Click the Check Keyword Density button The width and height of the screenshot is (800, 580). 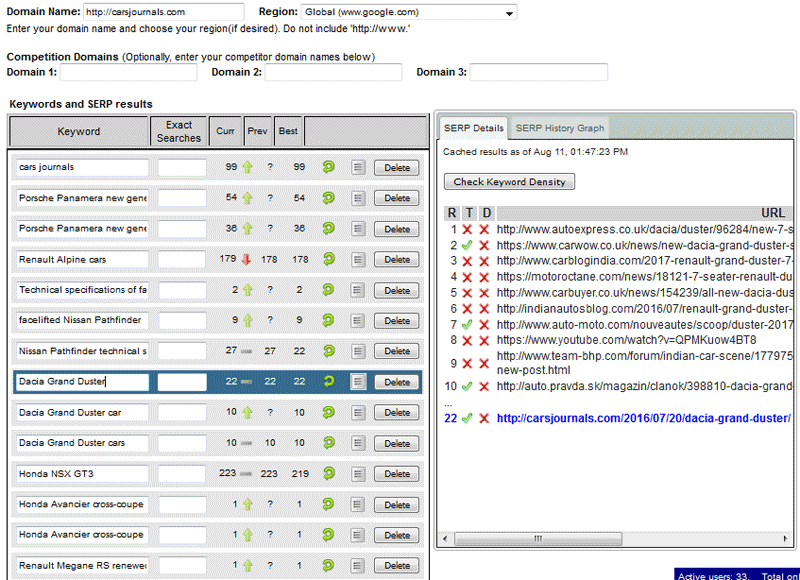pyautogui.click(x=509, y=182)
